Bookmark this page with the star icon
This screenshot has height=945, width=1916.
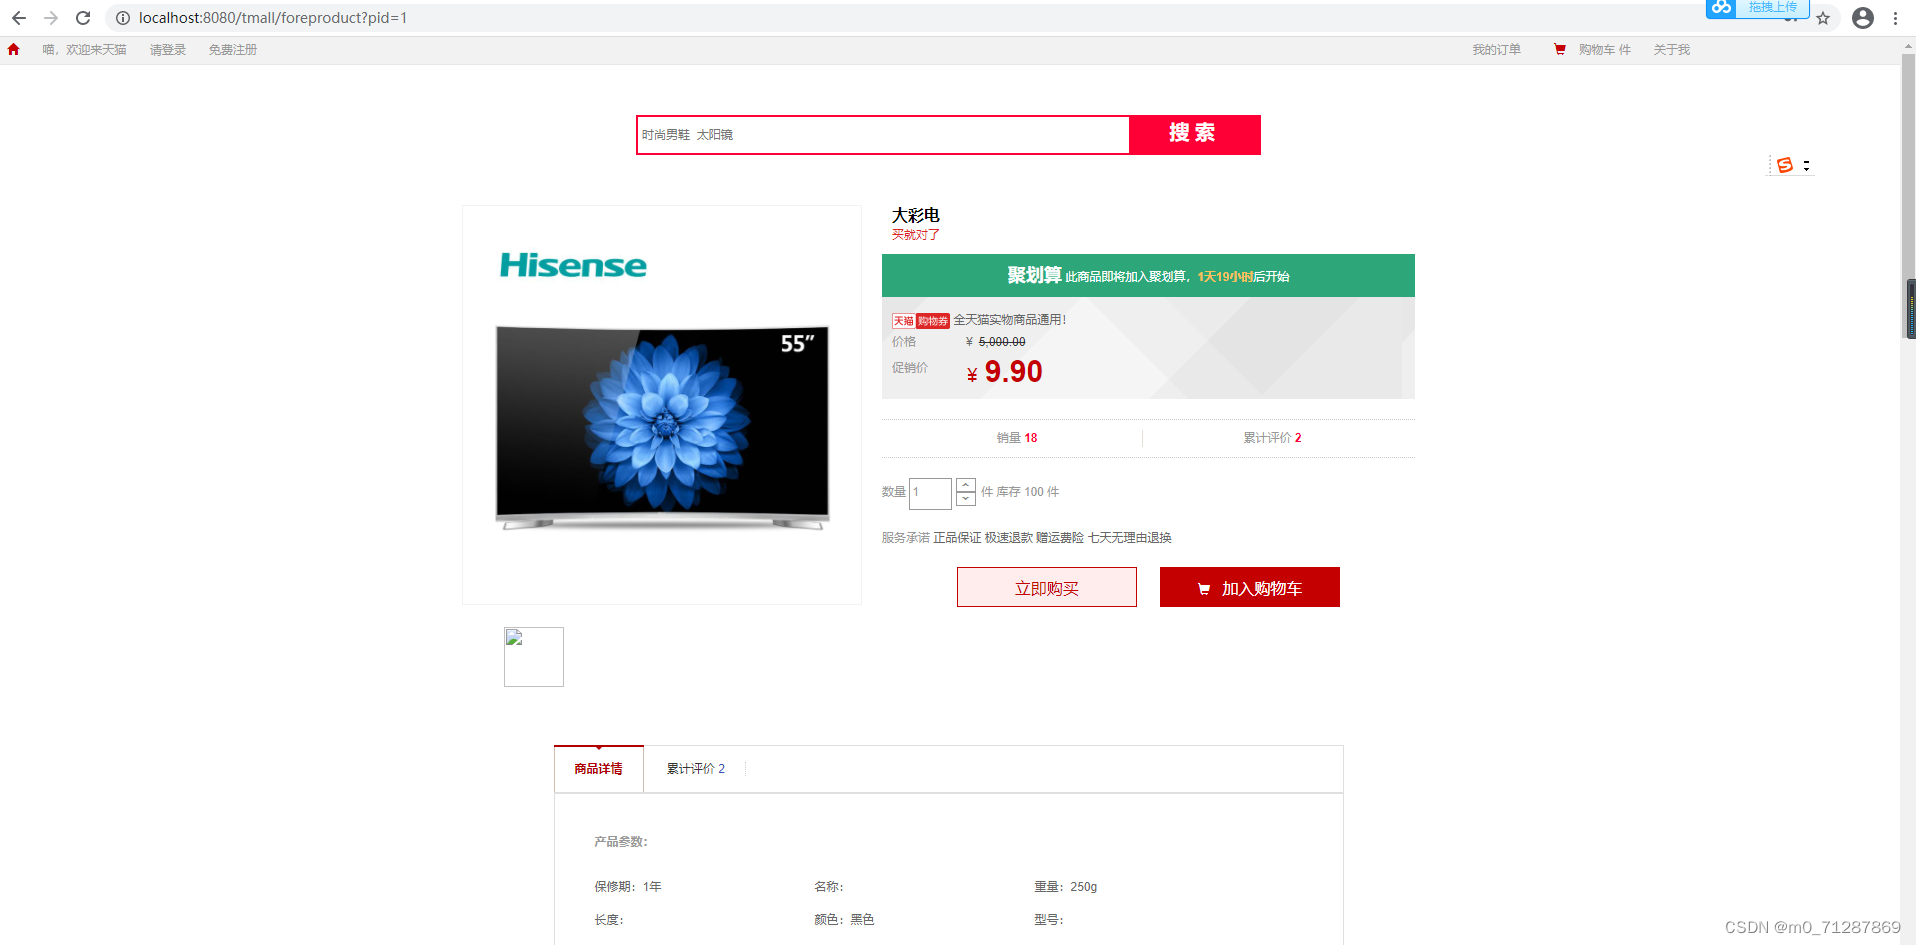1824,18
